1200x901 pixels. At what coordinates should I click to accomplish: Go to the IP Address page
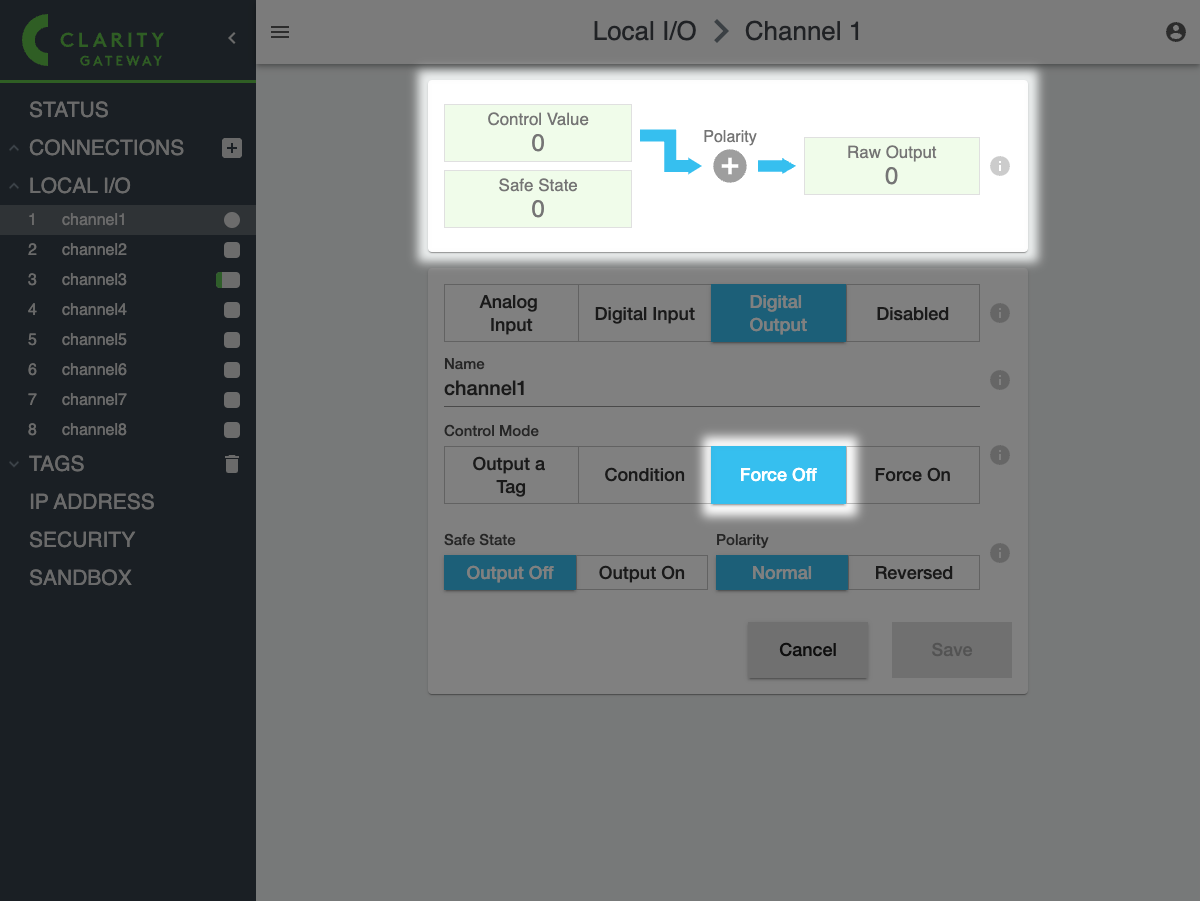coord(92,502)
